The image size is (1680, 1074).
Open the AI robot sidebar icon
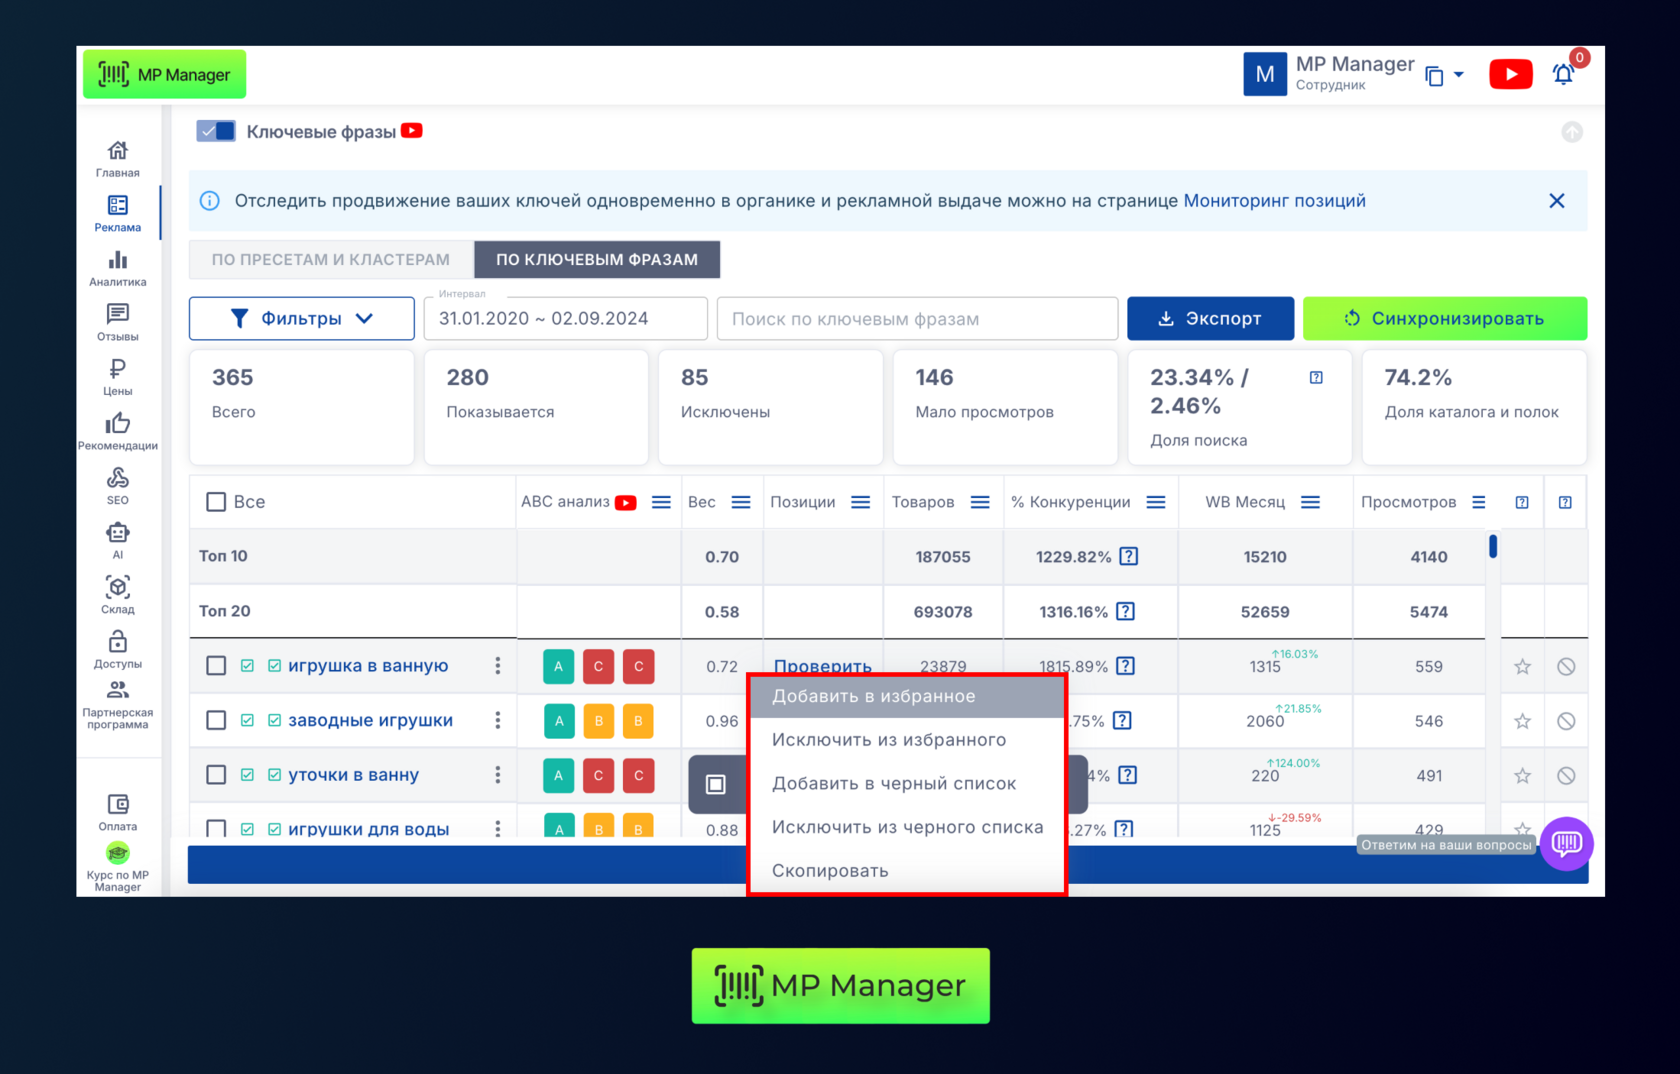point(117,539)
